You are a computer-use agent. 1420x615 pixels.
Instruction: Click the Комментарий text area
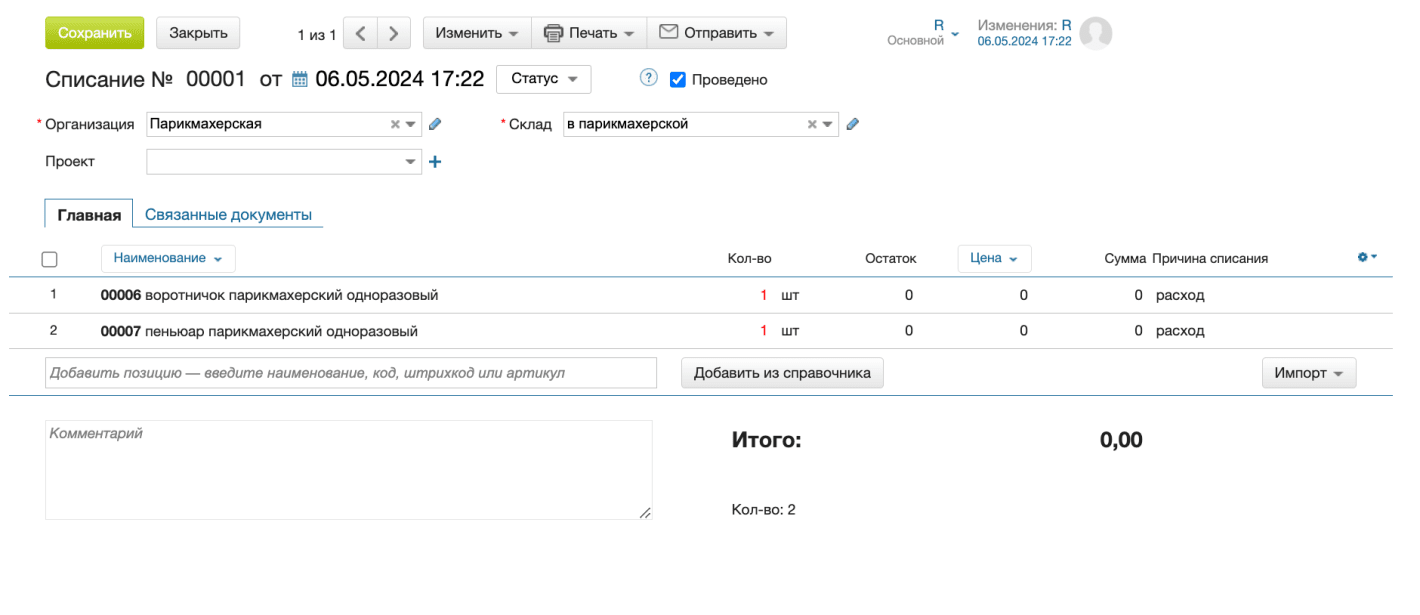347,468
